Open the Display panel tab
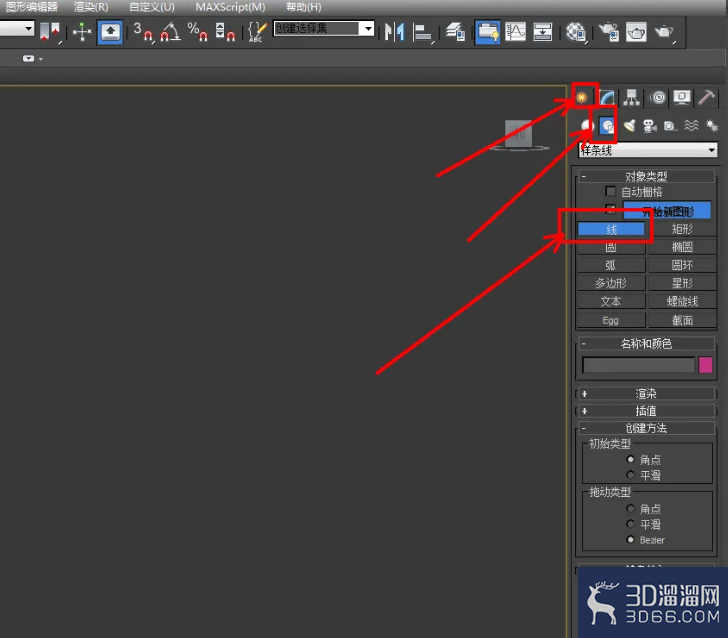The width and height of the screenshot is (728, 638). click(682, 98)
